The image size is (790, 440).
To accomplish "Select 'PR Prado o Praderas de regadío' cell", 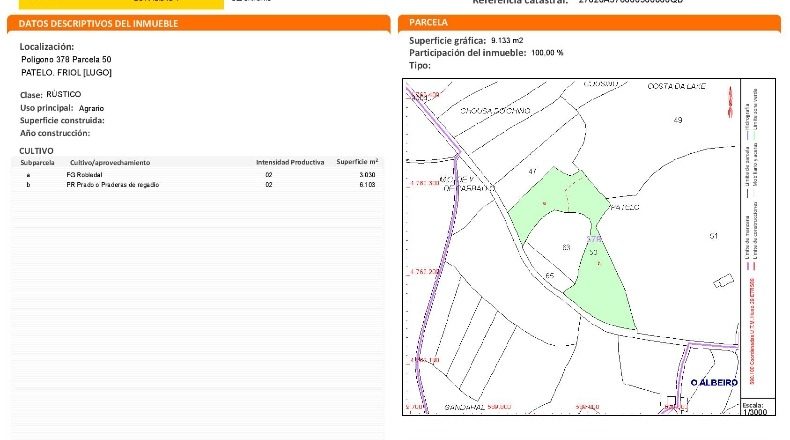I will (x=113, y=185).
